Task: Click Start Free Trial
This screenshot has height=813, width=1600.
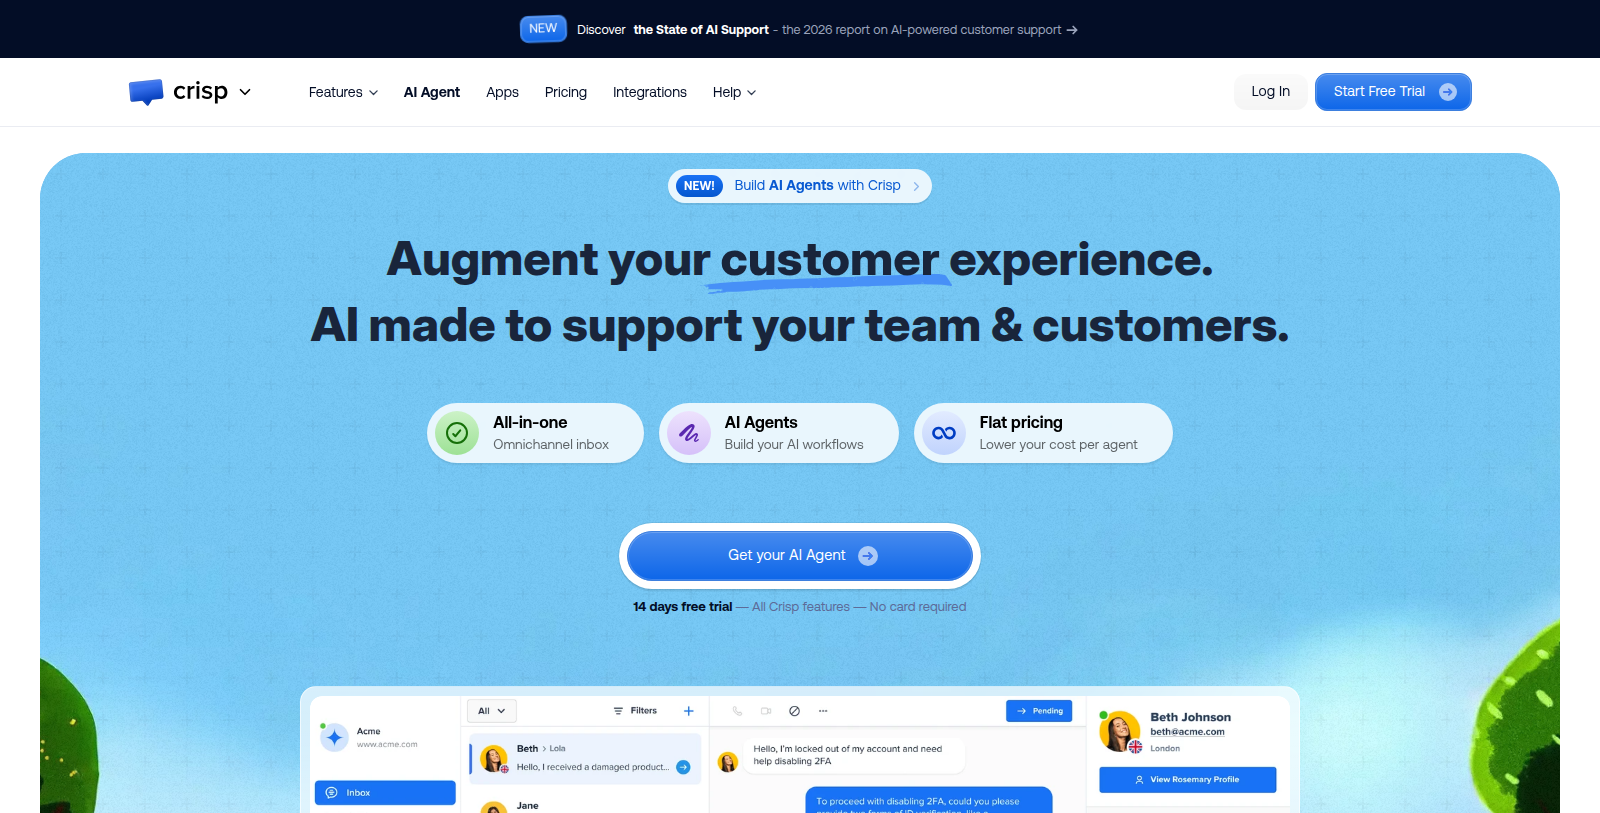Action: (x=1393, y=92)
